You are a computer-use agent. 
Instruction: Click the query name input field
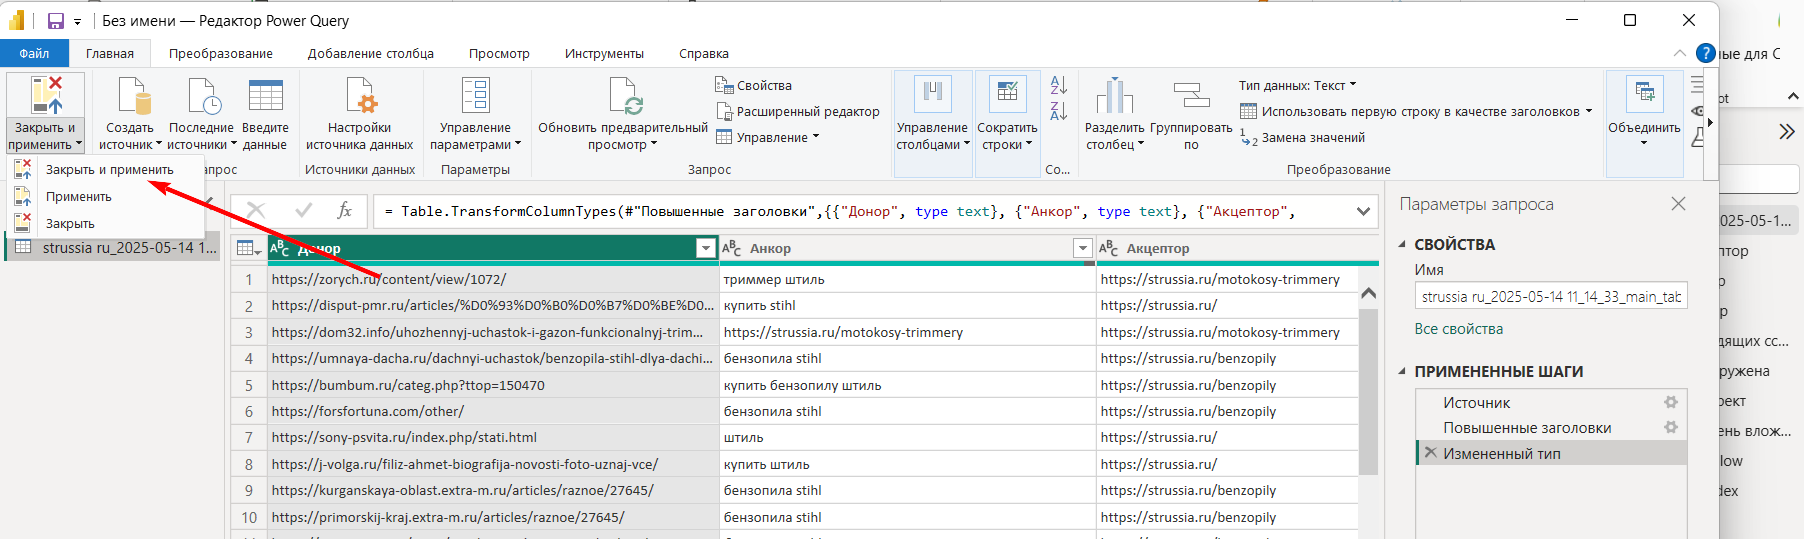click(x=1550, y=296)
